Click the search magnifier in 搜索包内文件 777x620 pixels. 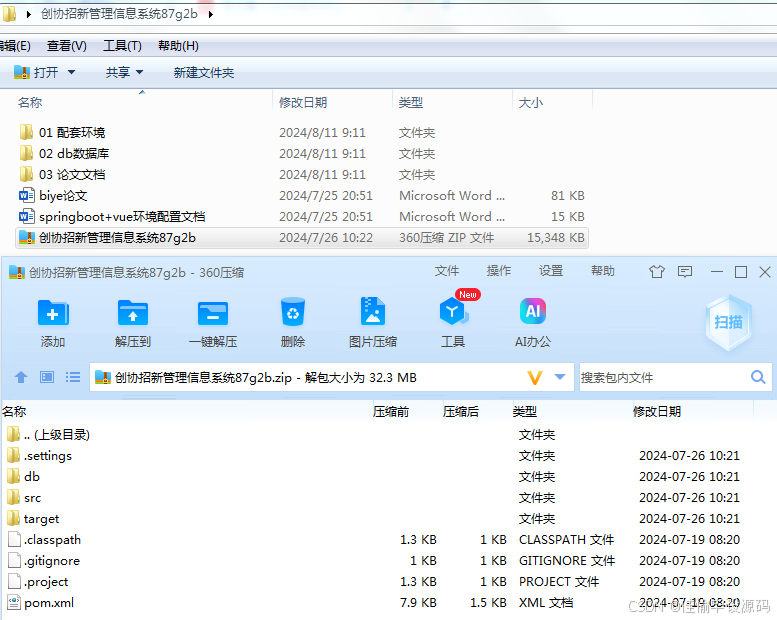[758, 377]
